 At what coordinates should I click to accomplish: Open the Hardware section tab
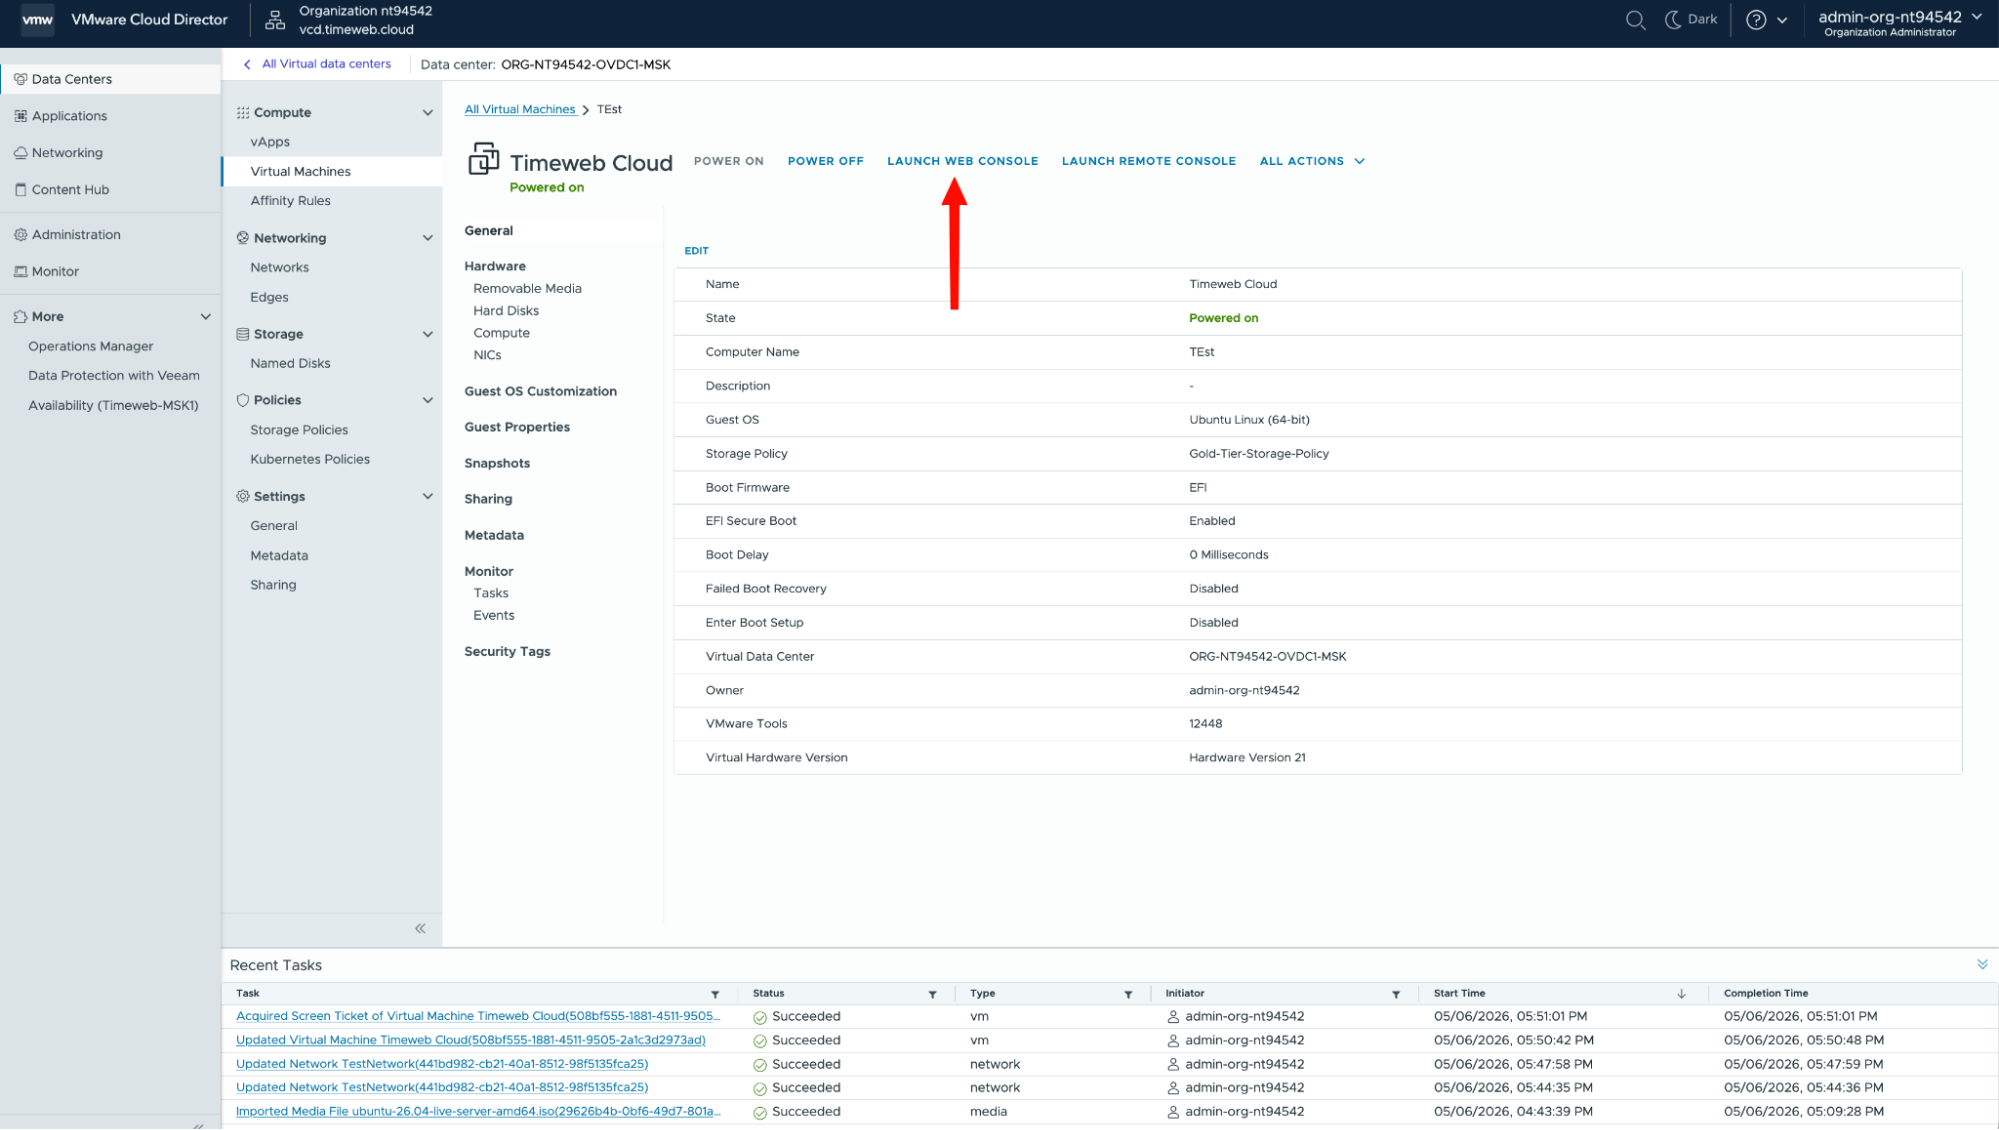(495, 266)
